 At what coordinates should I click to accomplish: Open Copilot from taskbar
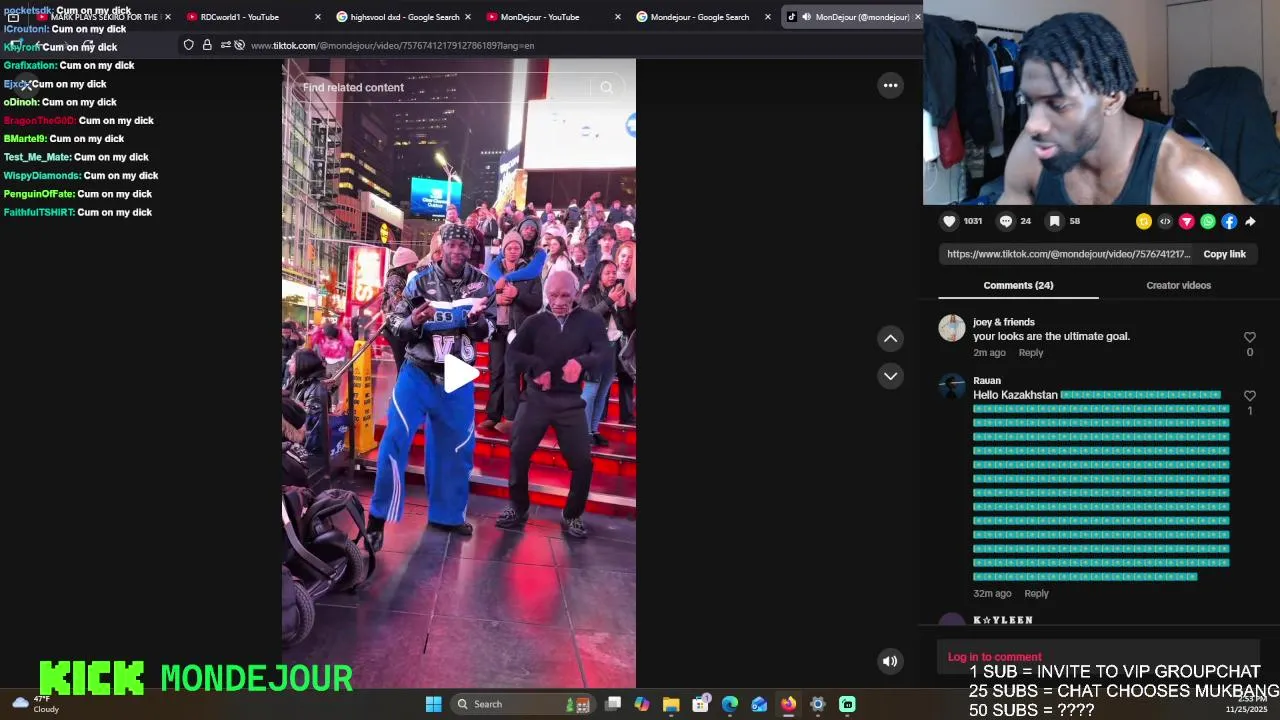pos(642,704)
